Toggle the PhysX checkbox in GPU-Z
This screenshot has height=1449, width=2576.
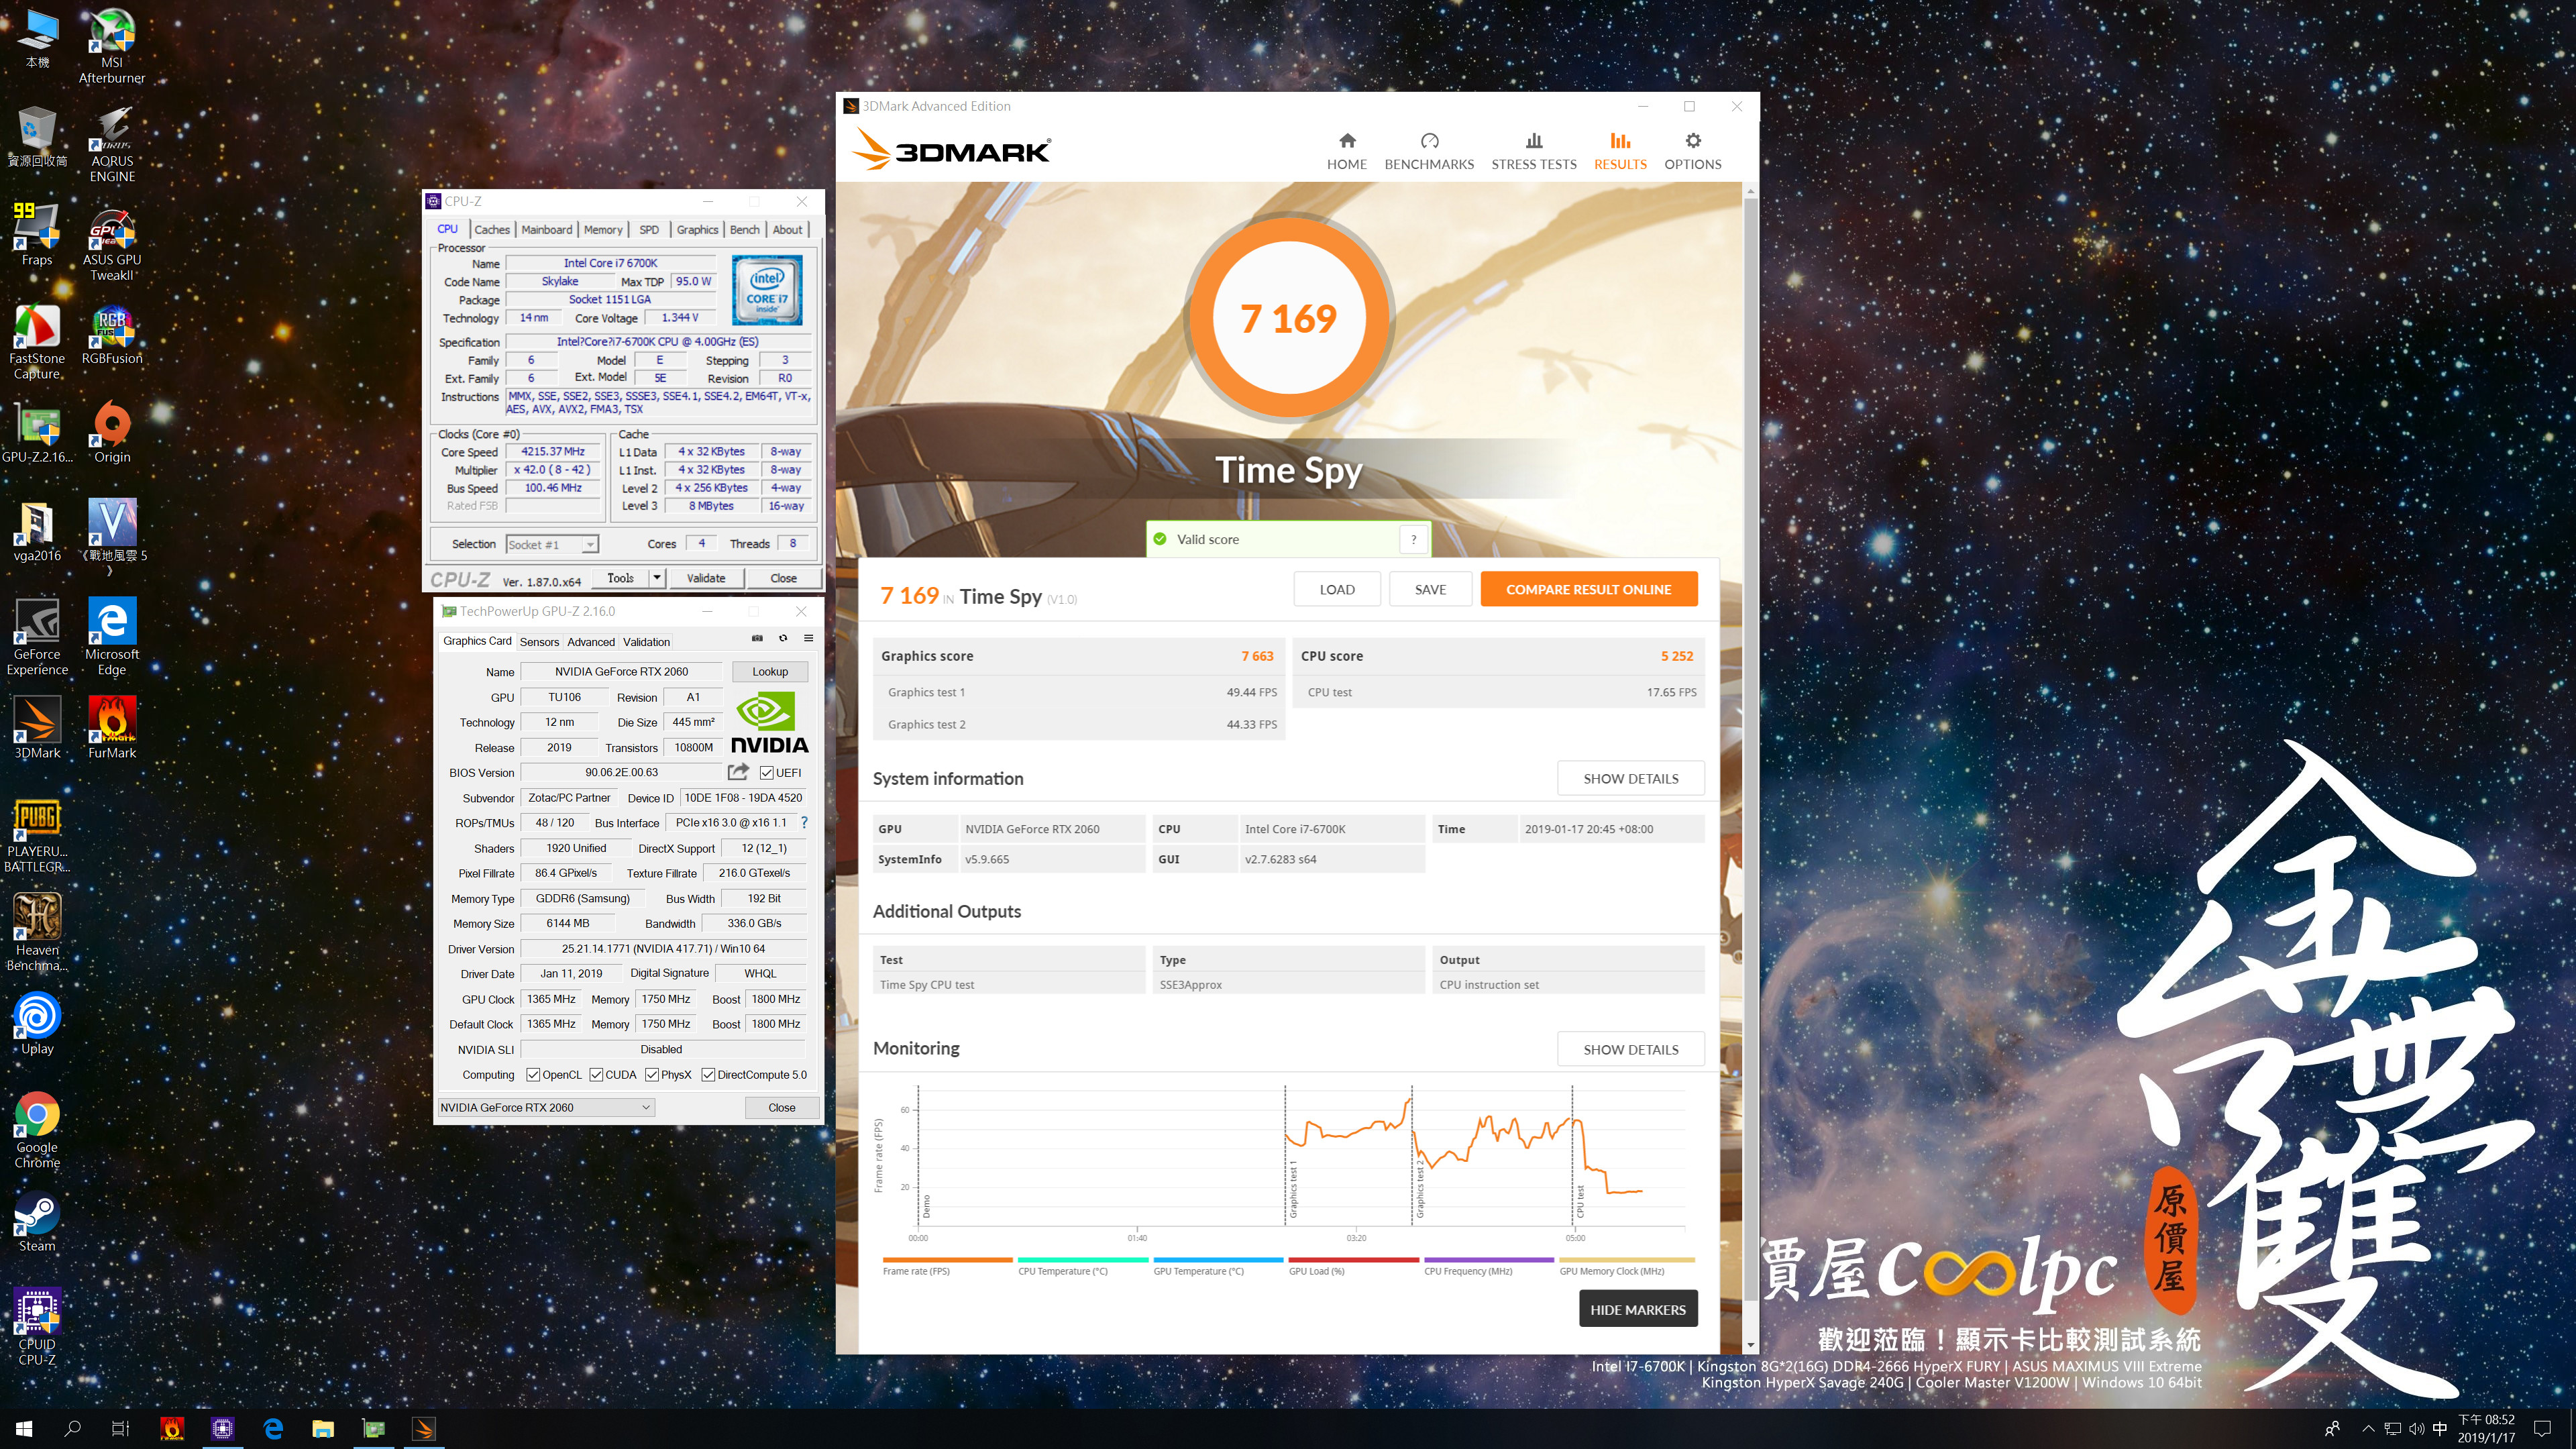coord(652,1075)
